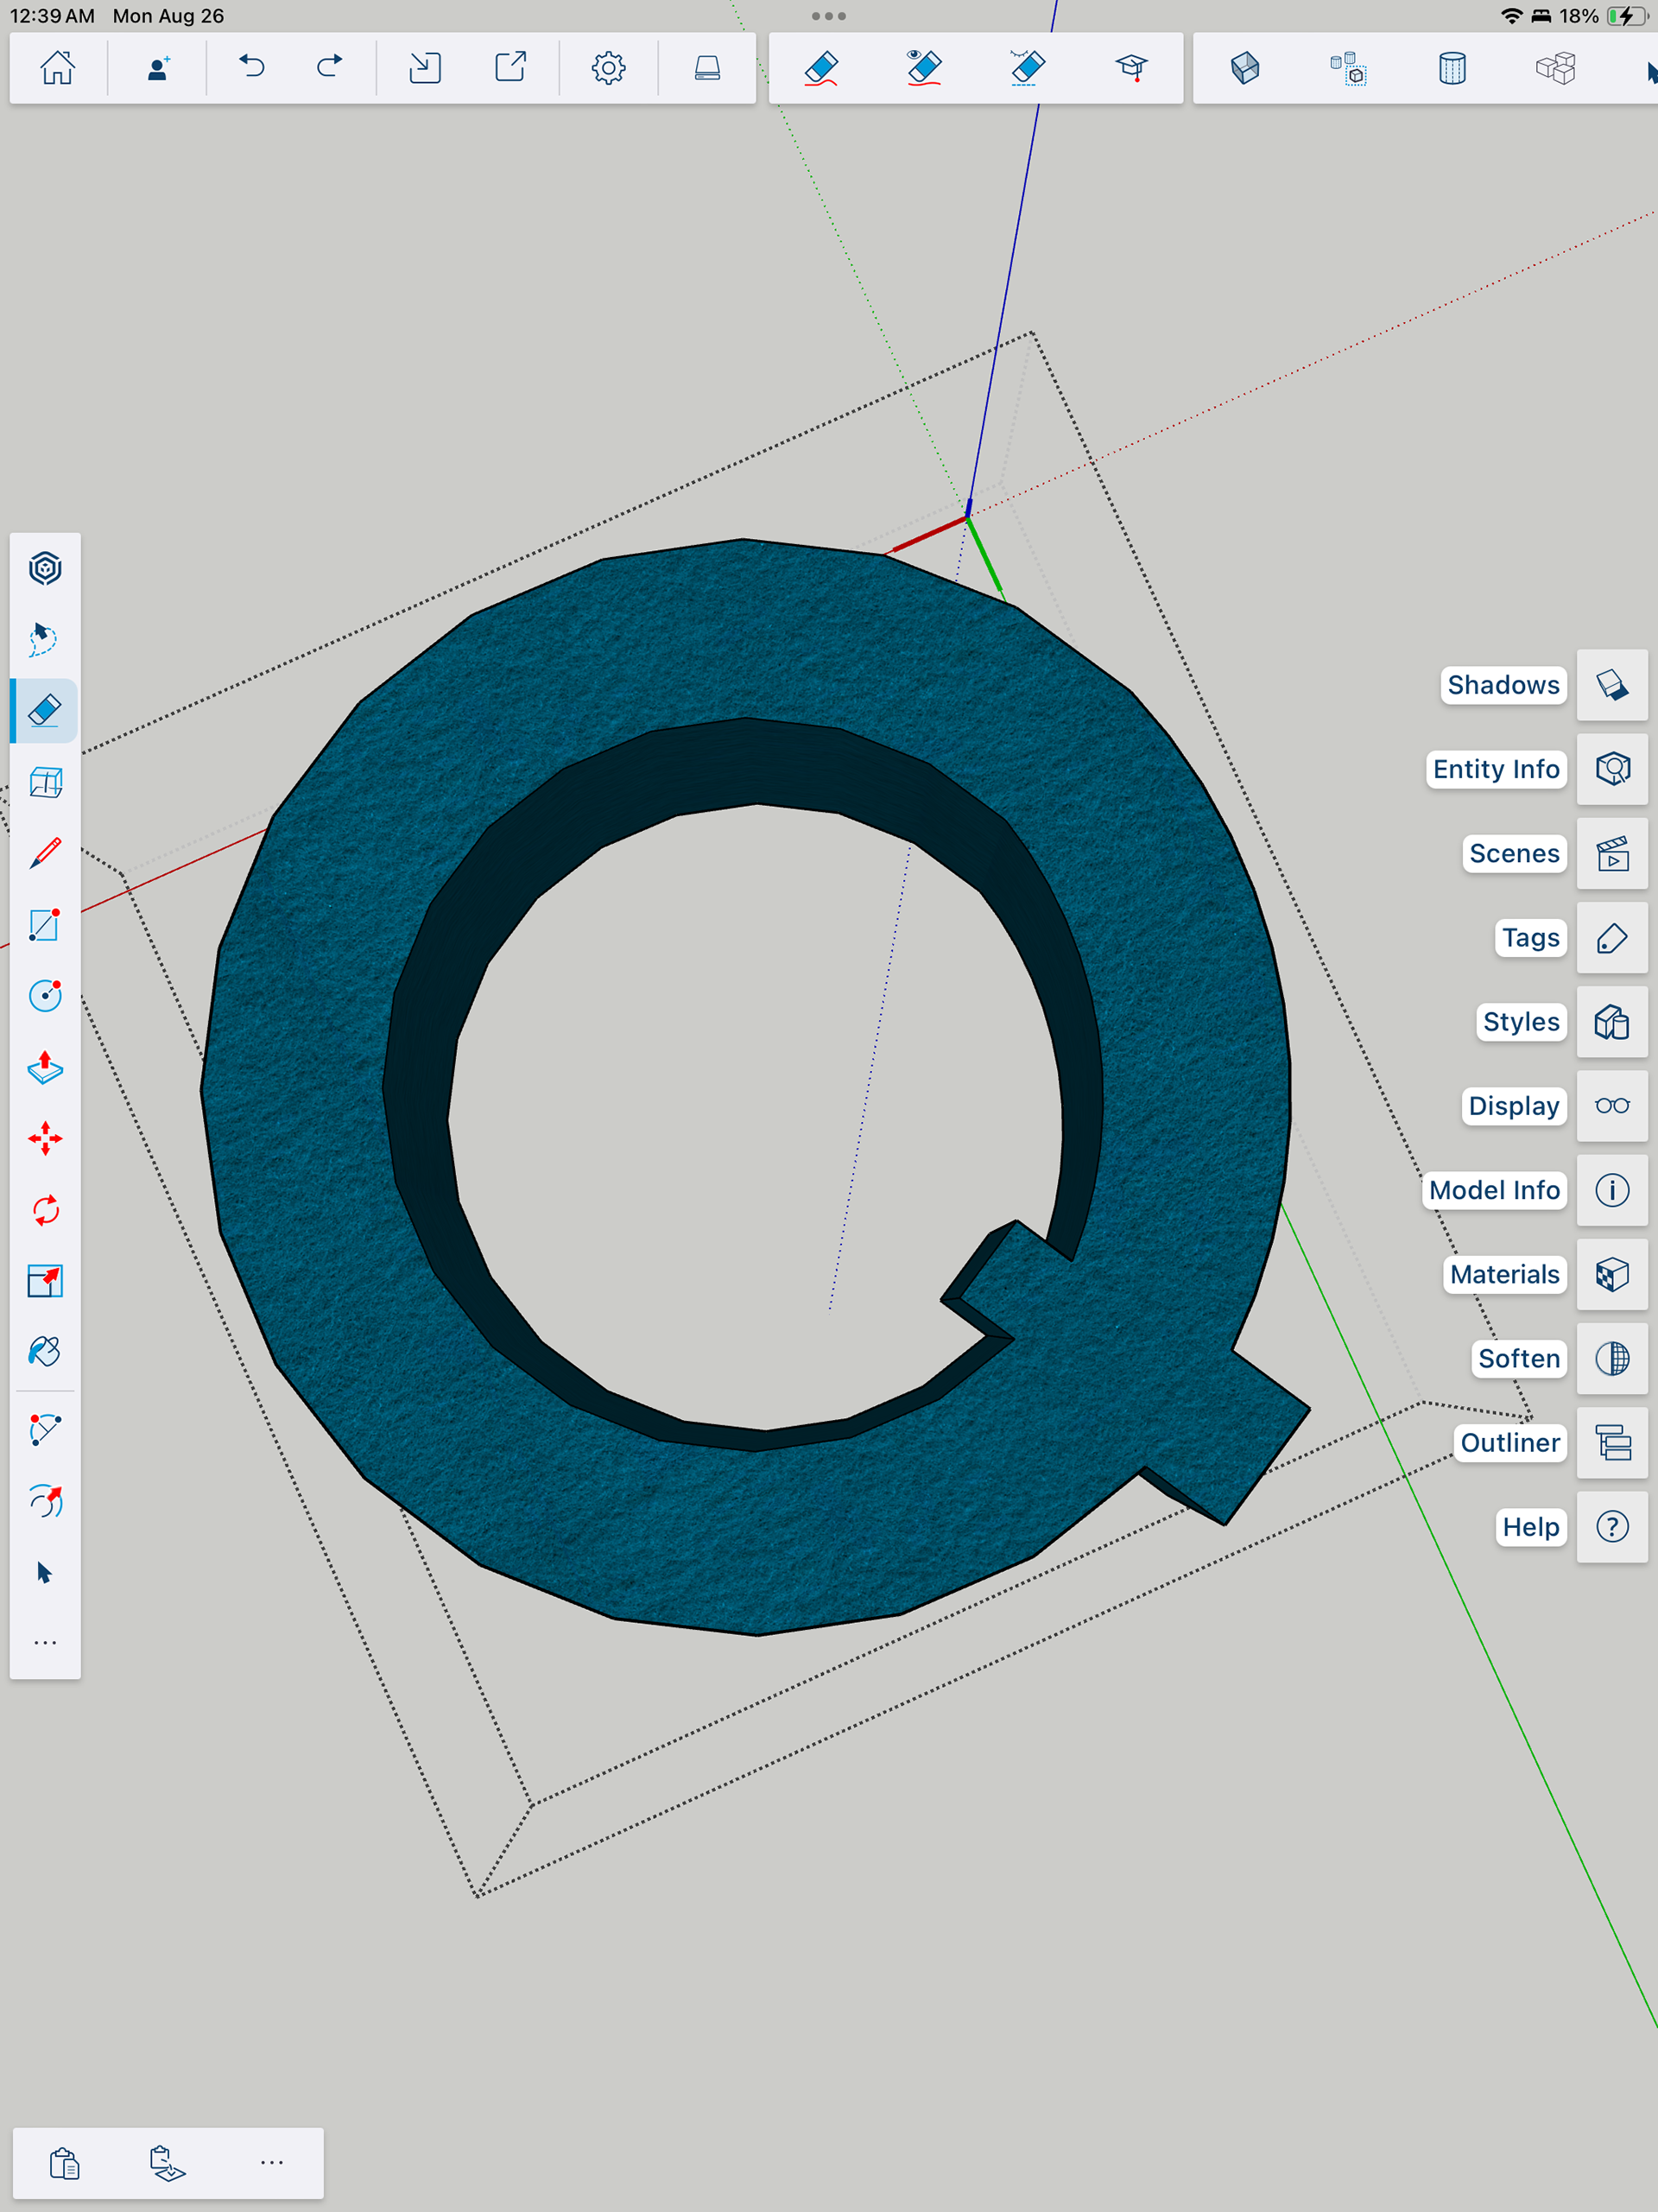Choose the Soften/Smooth eraser mode

tap(1027, 68)
